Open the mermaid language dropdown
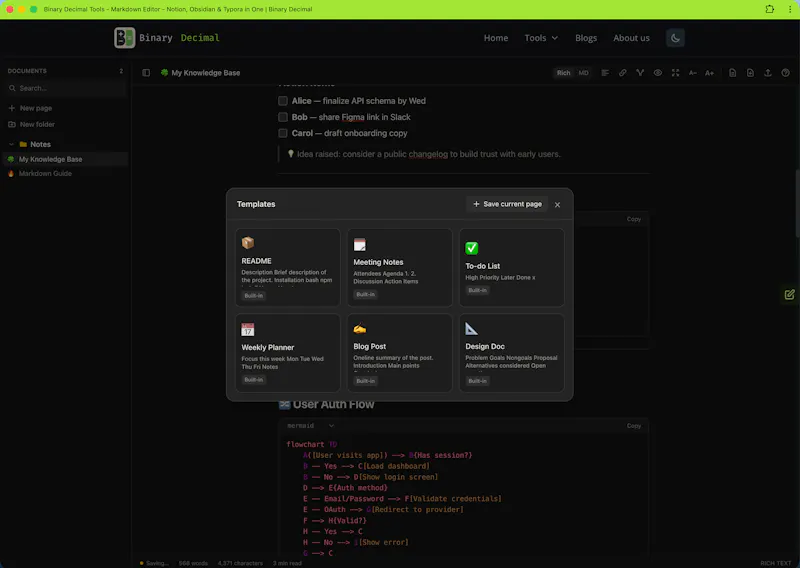The height and width of the screenshot is (568, 800). point(311,426)
